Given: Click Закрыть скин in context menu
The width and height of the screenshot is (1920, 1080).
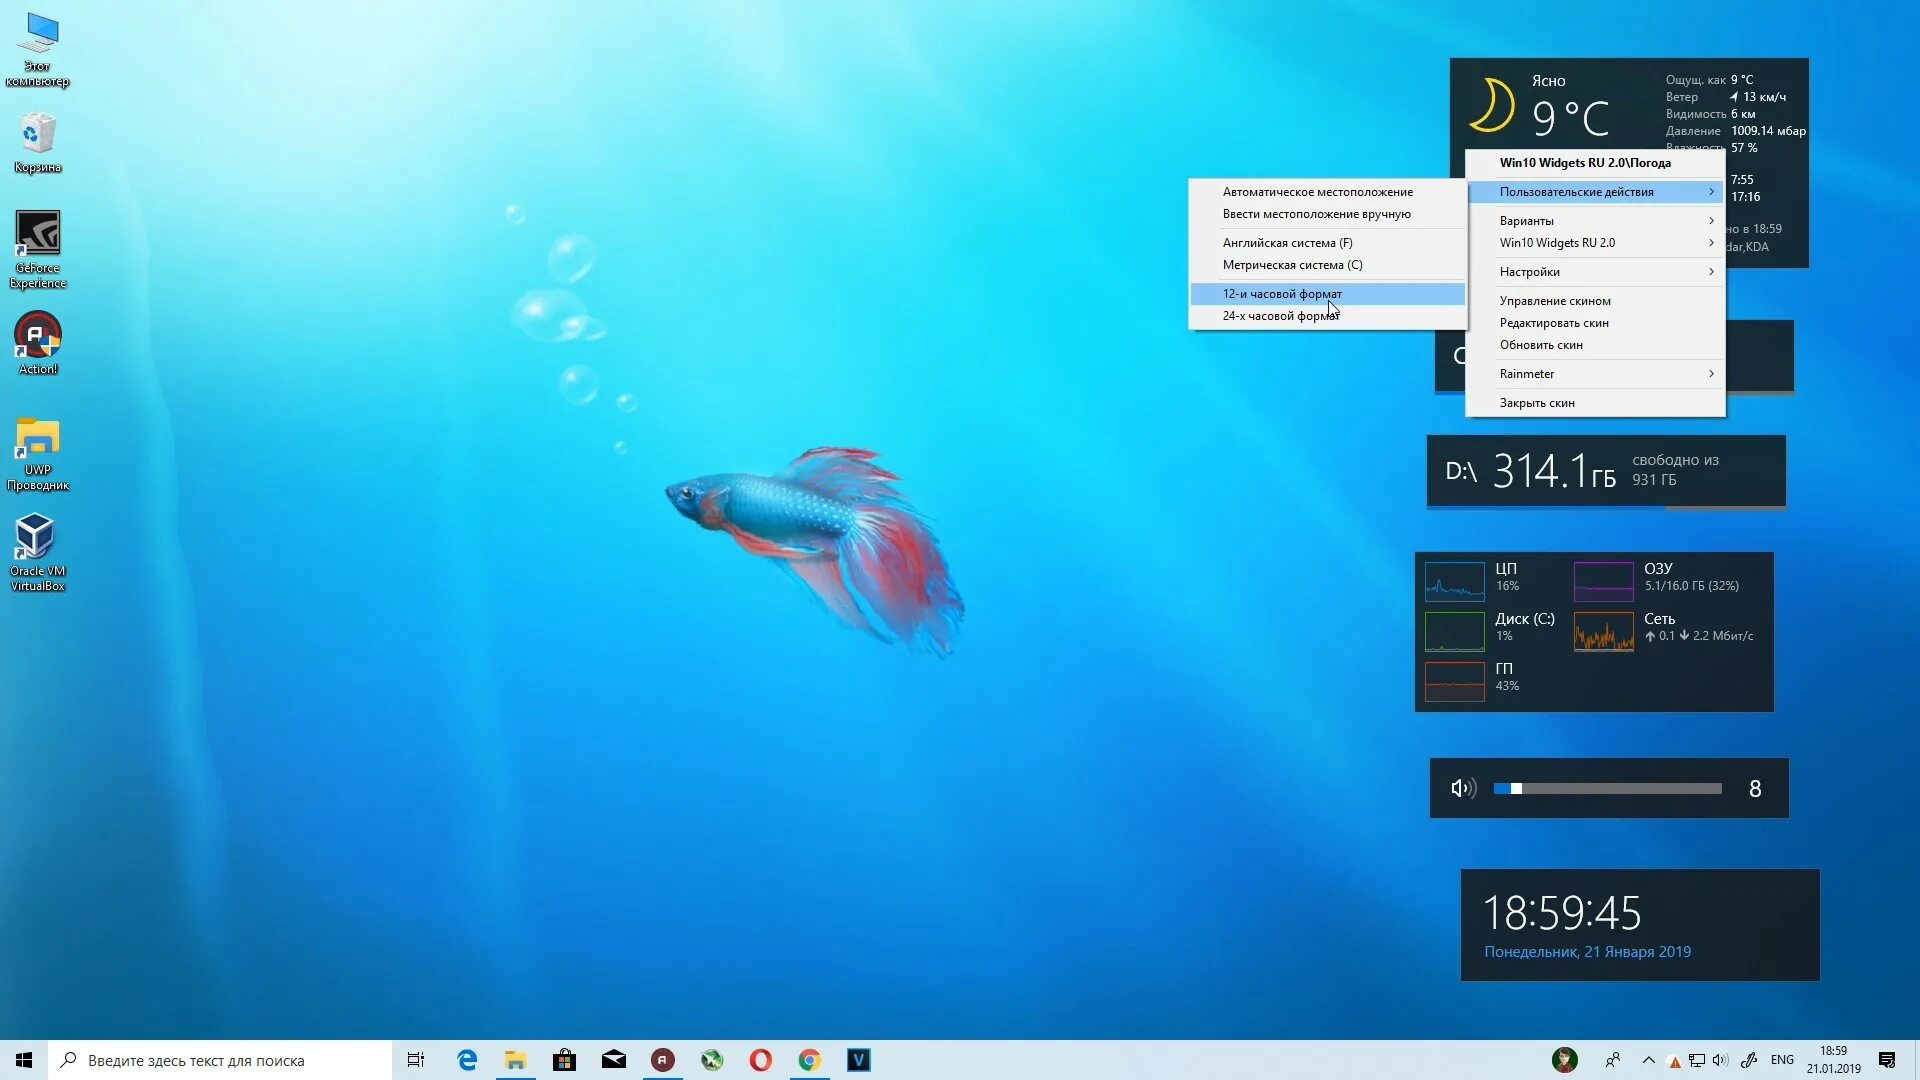Looking at the screenshot, I should pos(1537,403).
